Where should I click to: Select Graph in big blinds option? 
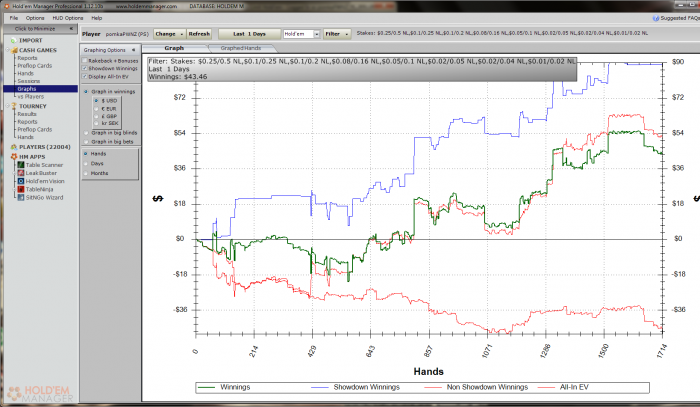[x=86, y=133]
